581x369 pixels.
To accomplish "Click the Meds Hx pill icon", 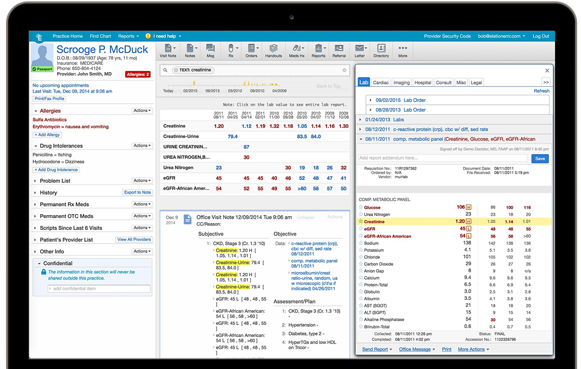I will (x=297, y=50).
